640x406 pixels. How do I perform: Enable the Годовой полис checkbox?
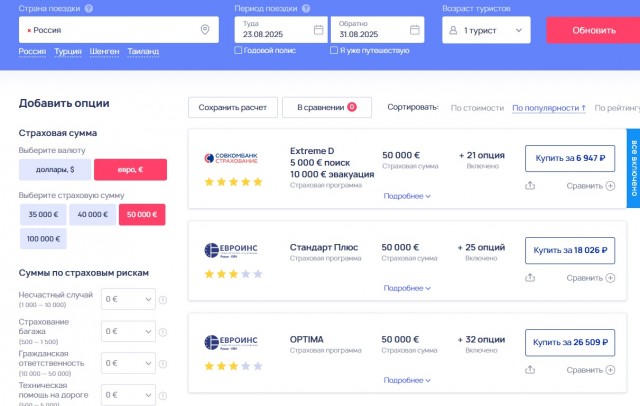(238, 50)
